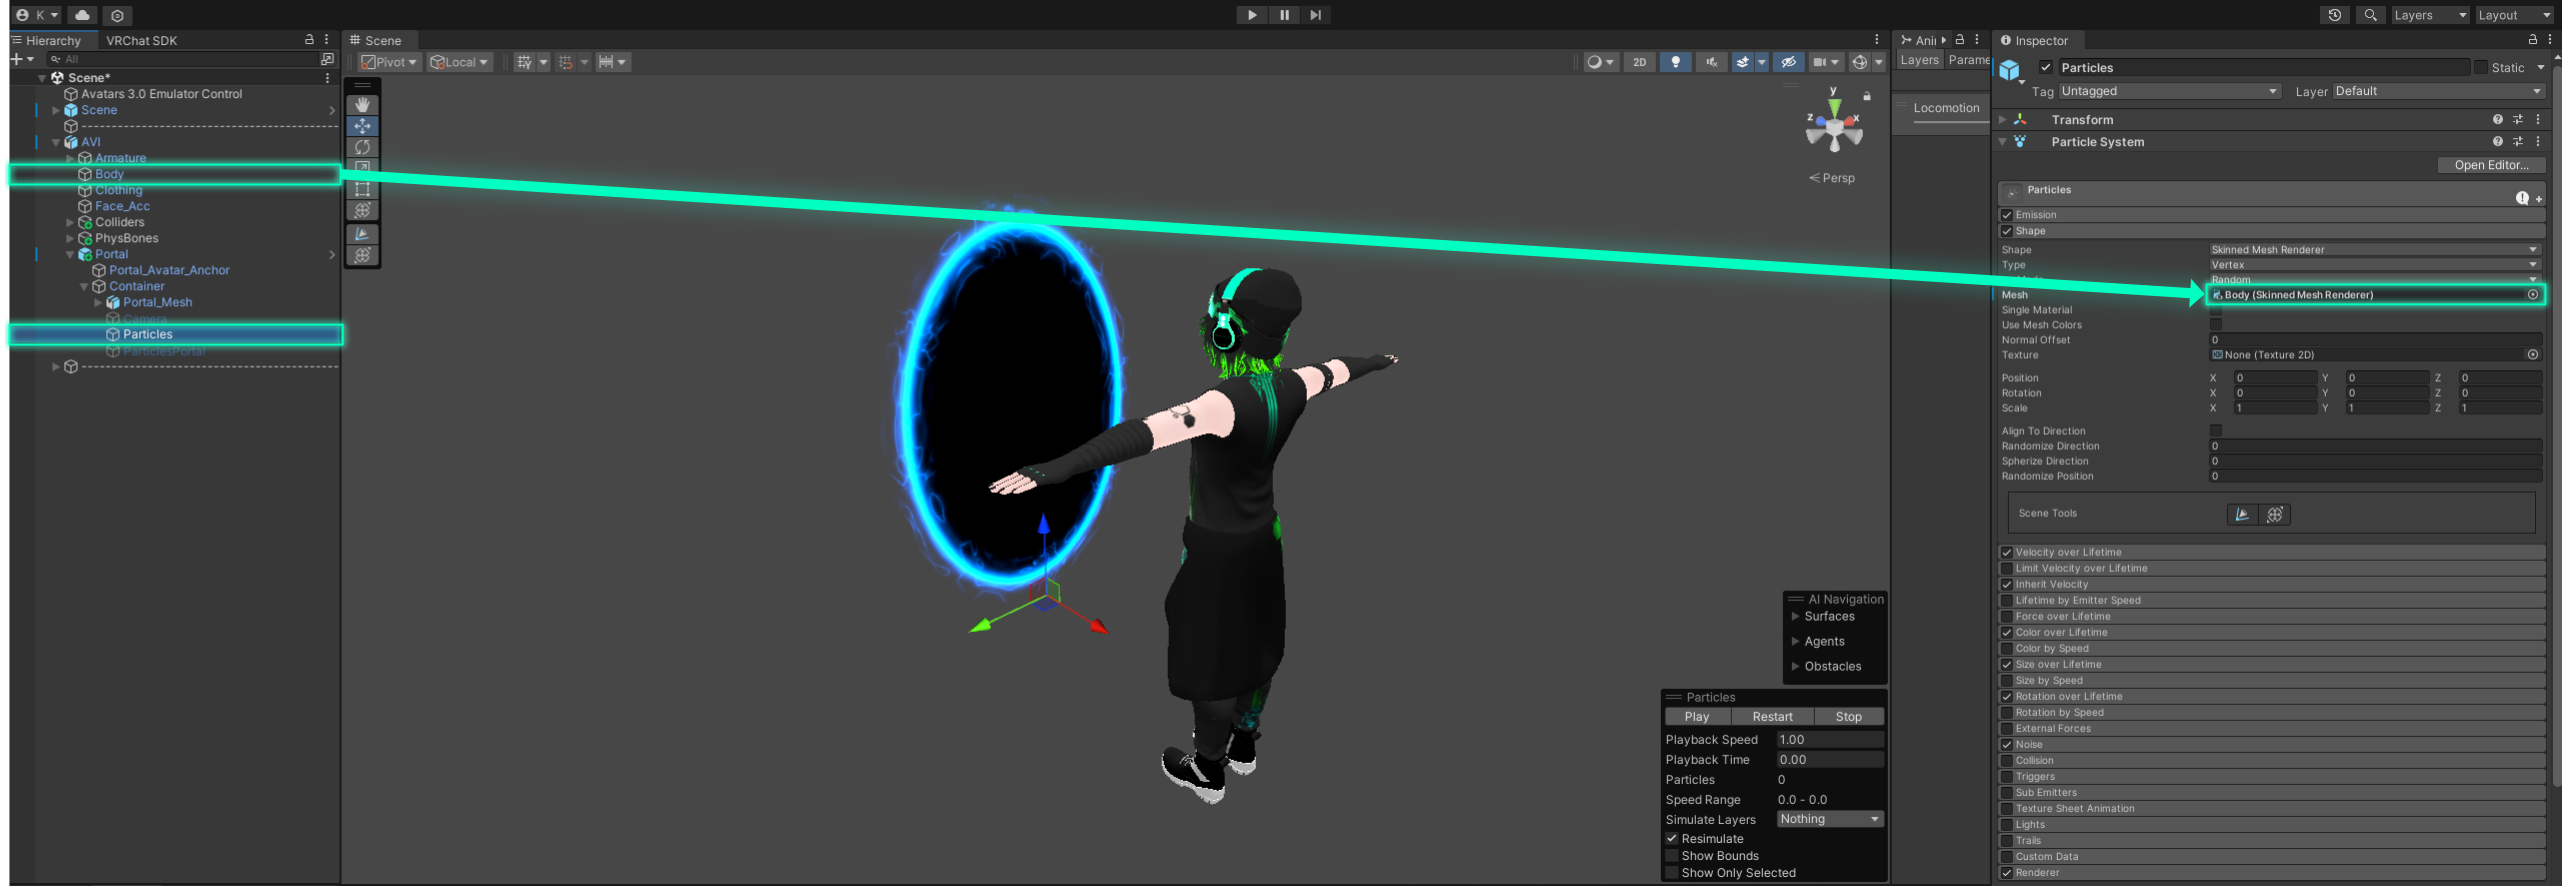Open Simulate Layers Nothing dropdown
Viewport: 2562px width, 886px height.
click(x=1830, y=819)
